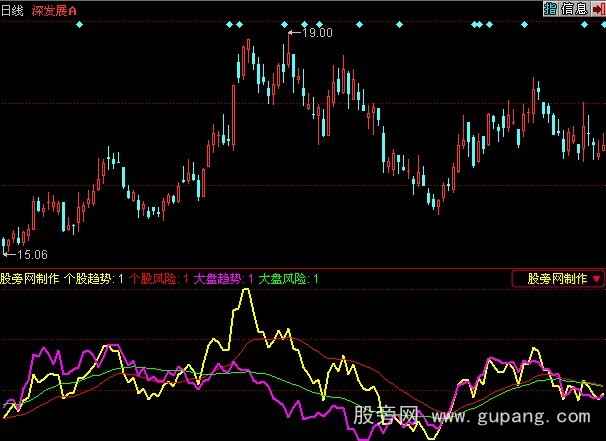
Task: Click the red arrow panel-collapse icon
Action: click(x=599, y=9)
